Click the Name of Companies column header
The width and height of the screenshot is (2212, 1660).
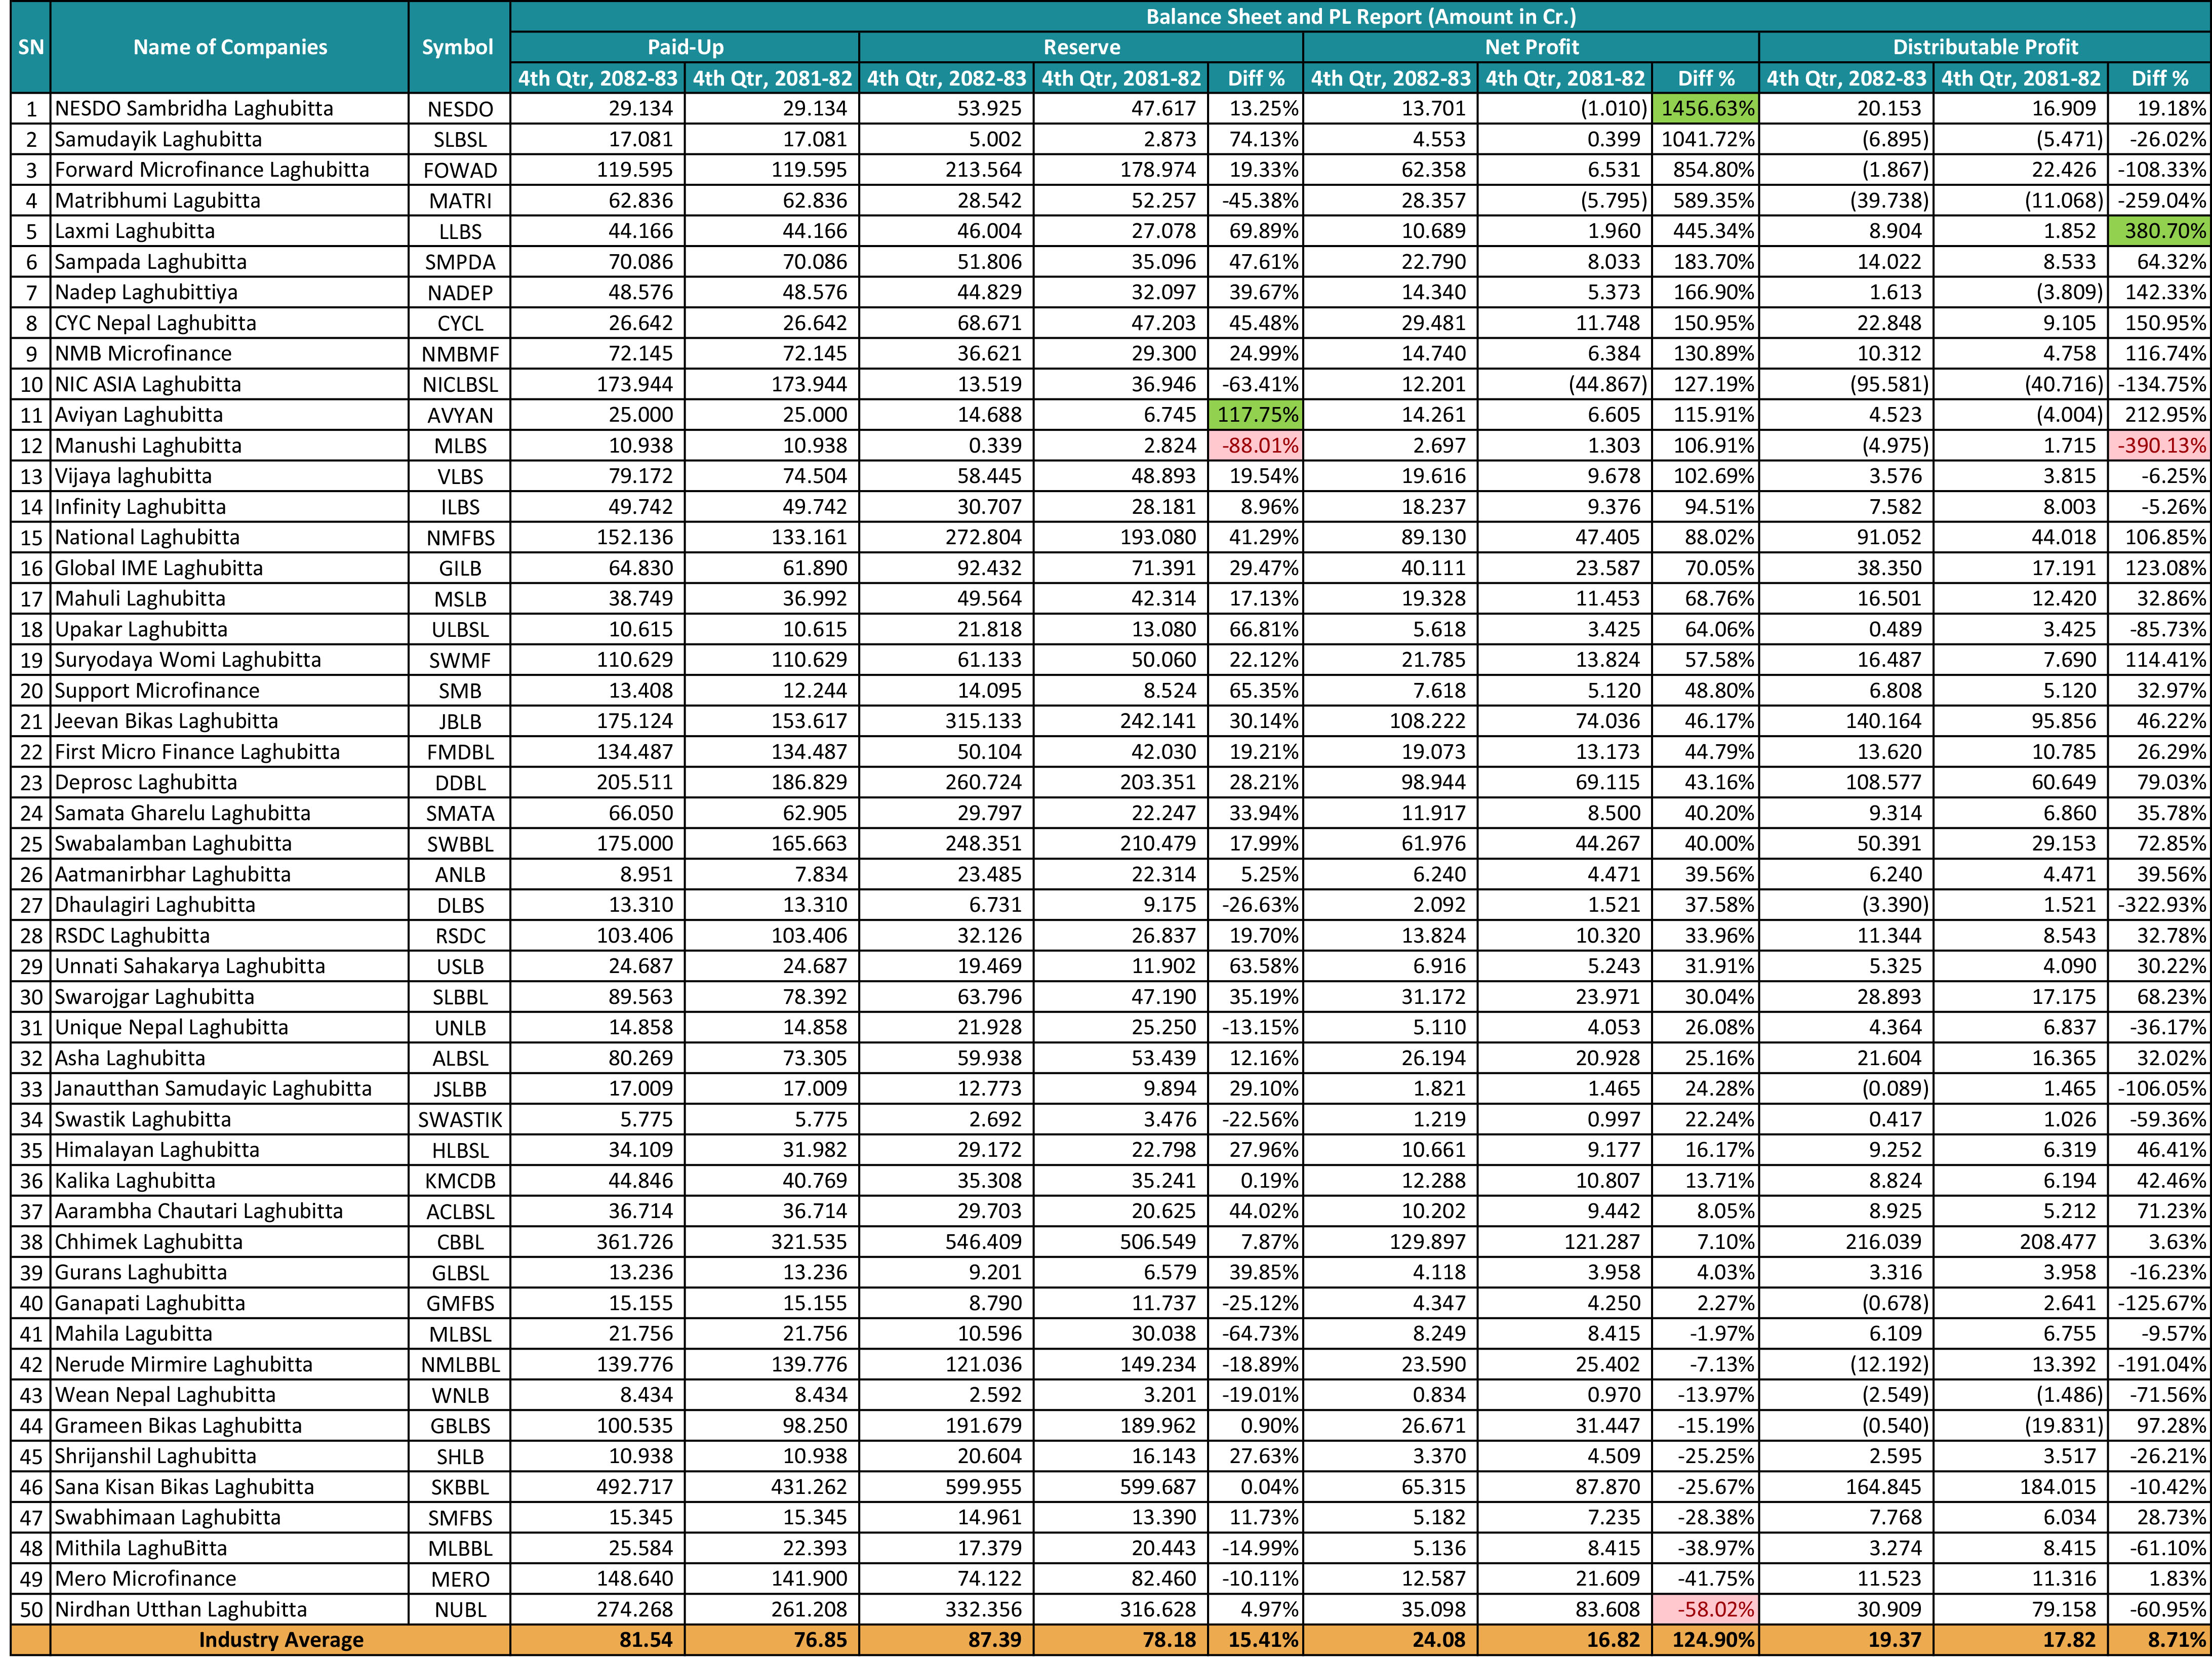pyautogui.click(x=229, y=47)
